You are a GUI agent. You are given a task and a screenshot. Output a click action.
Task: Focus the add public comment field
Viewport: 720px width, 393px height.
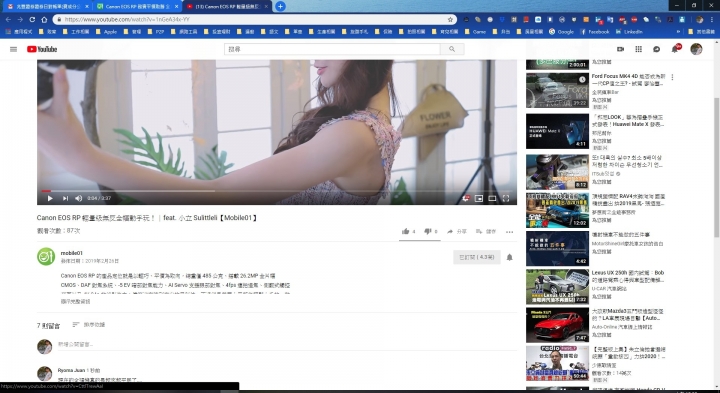click(x=287, y=344)
